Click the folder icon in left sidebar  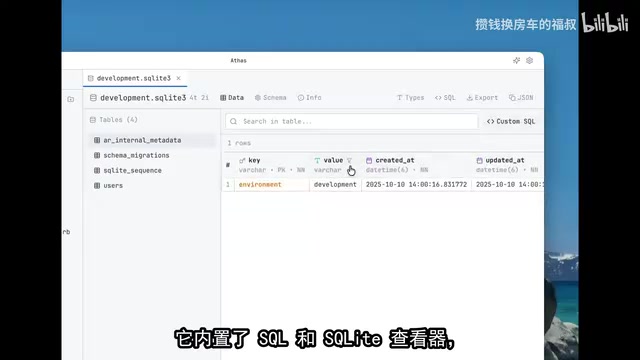pyautogui.click(x=71, y=99)
